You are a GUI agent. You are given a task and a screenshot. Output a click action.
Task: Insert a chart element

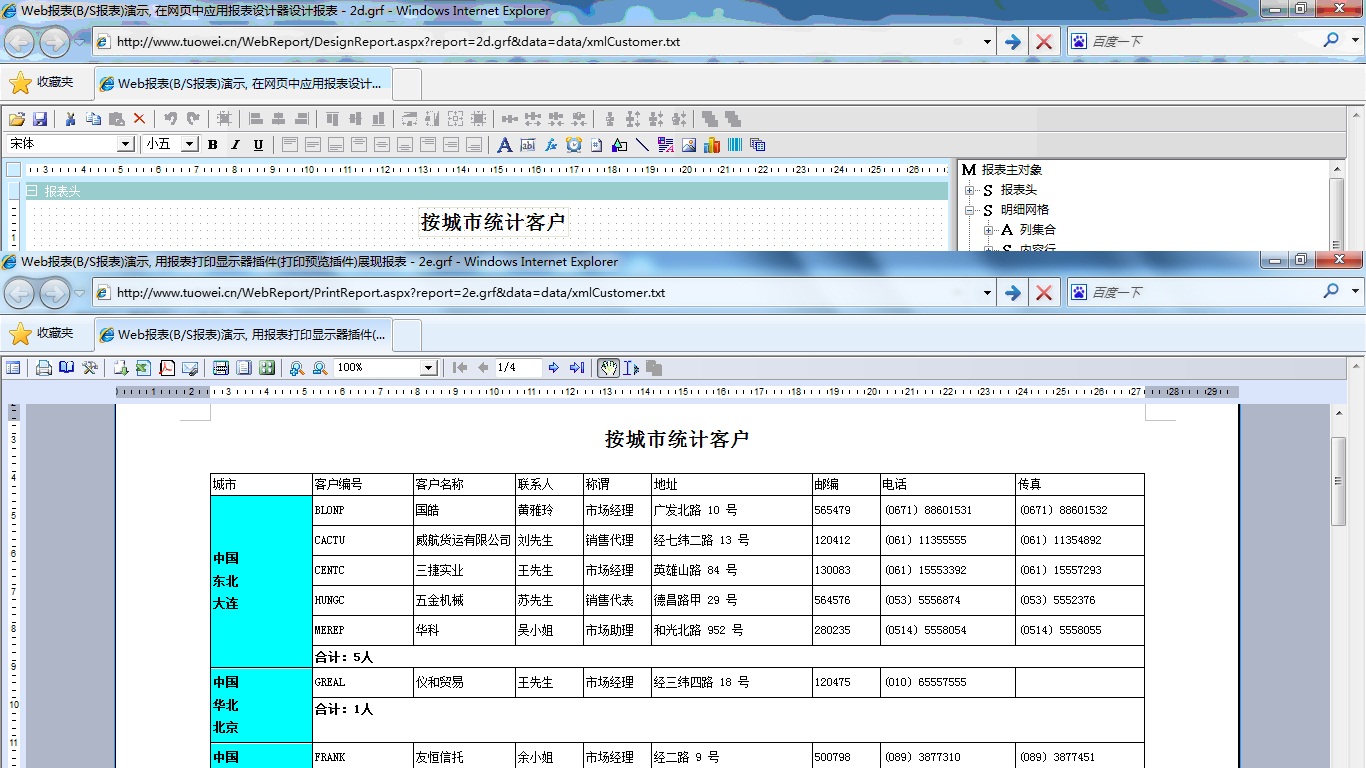(712, 145)
